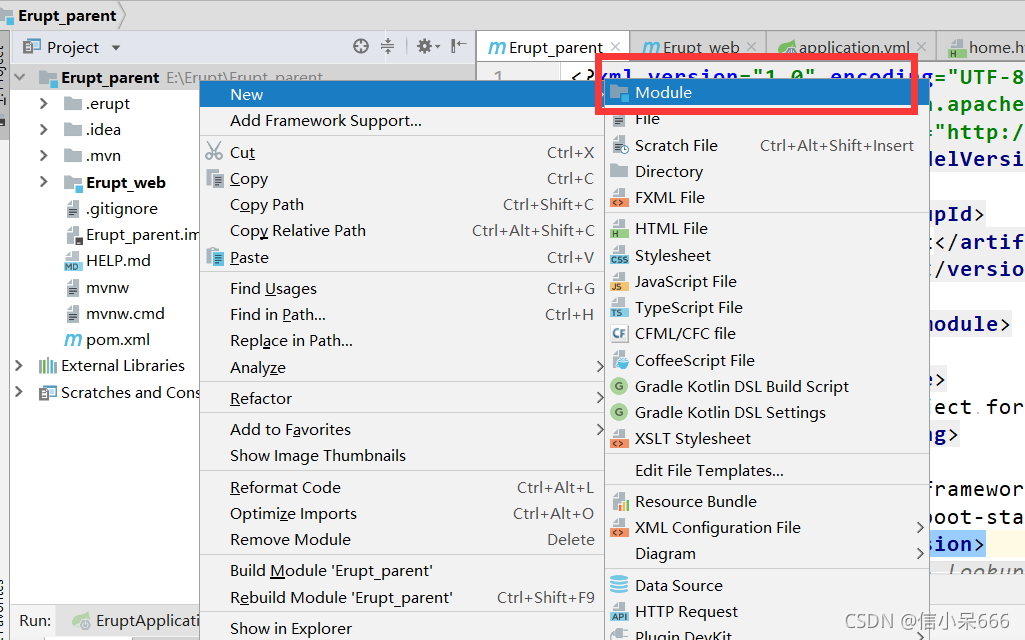Image resolution: width=1025 pixels, height=640 pixels.
Task: Choose Find in Path... entry
Action: click(402, 314)
